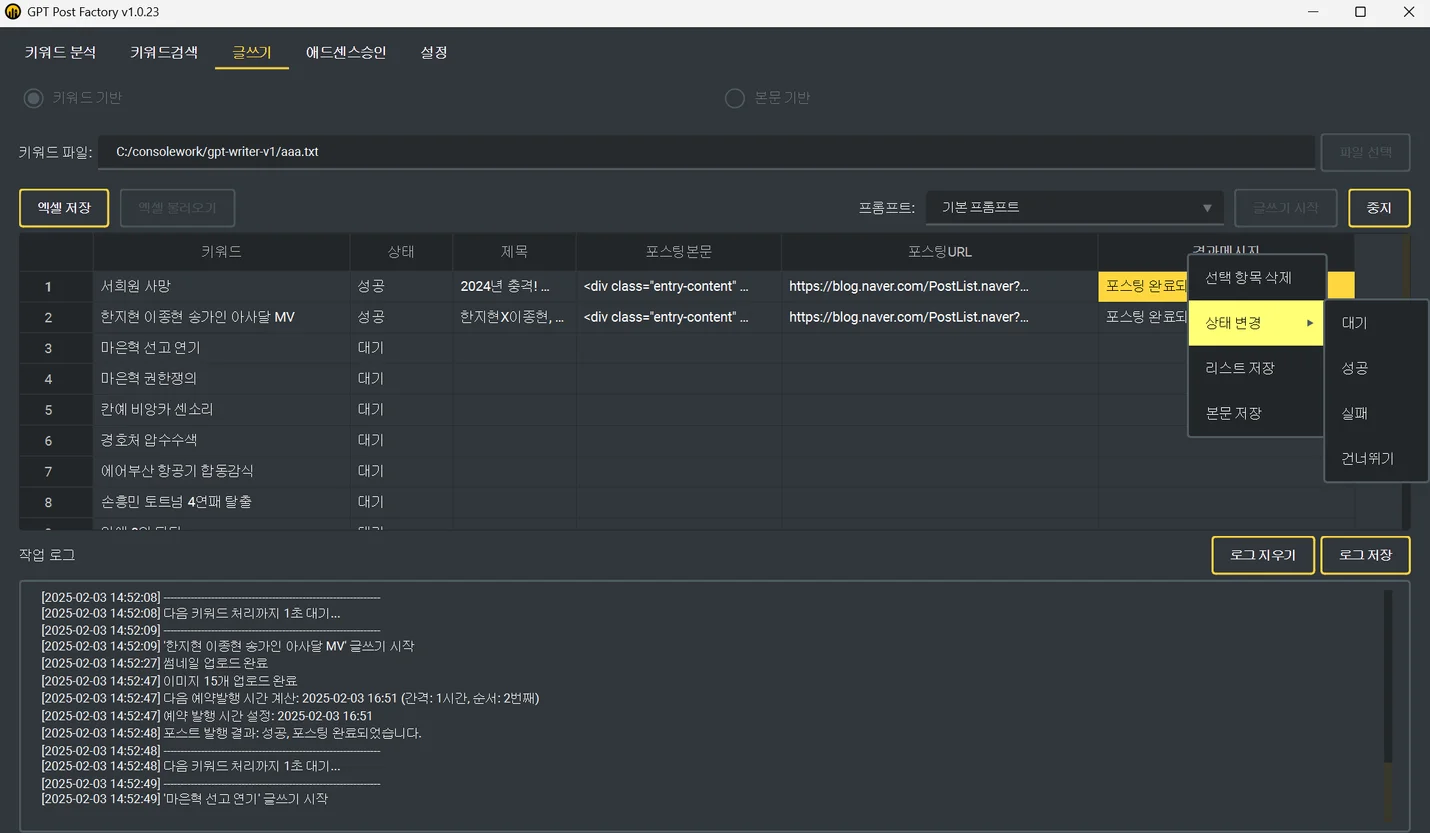
Task: Expand the 상태 변경 submenu arrow
Action: click(1309, 323)
